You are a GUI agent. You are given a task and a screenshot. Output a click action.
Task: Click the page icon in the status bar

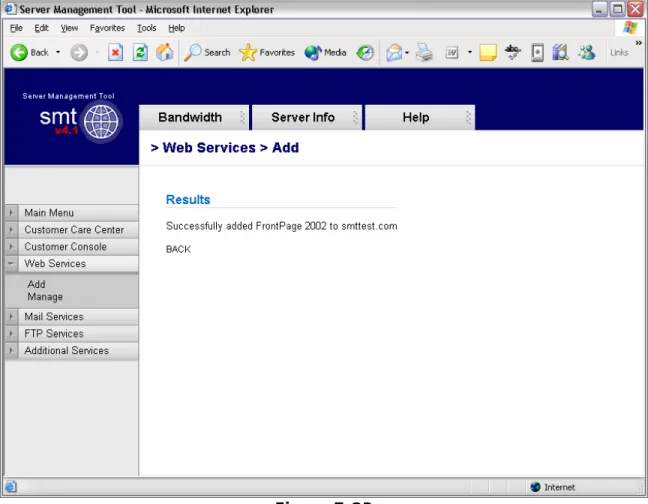click(11, 487)
